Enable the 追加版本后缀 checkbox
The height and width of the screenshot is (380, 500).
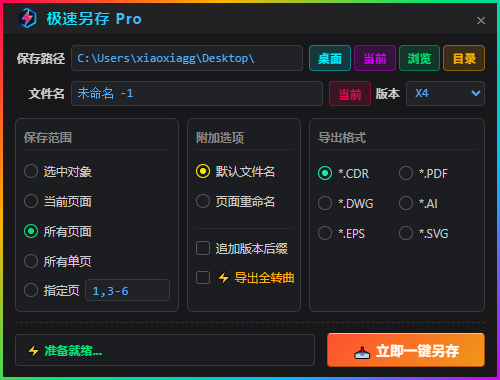[203, 248]
